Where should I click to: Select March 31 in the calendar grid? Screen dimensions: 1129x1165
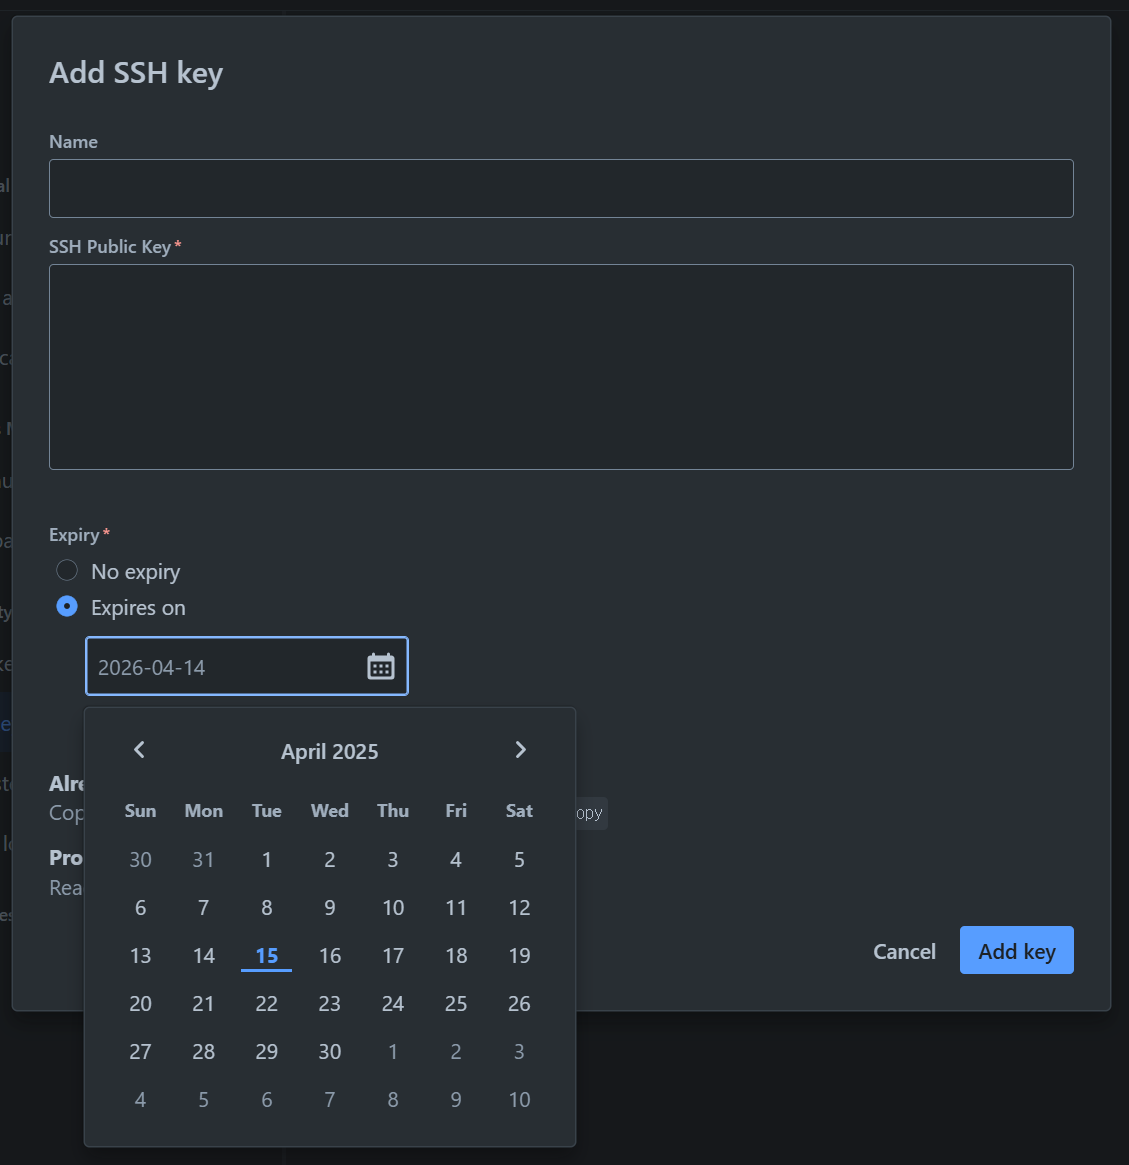click(x=203, y=859)
